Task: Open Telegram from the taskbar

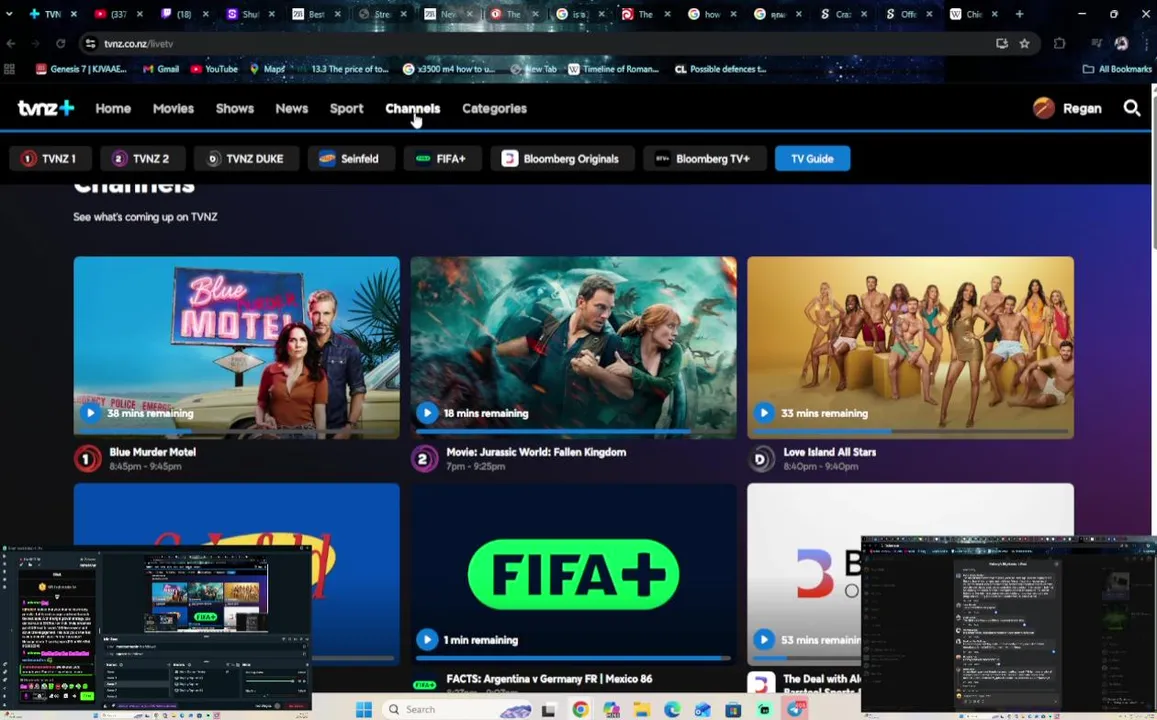Action: tap(795, 710)
